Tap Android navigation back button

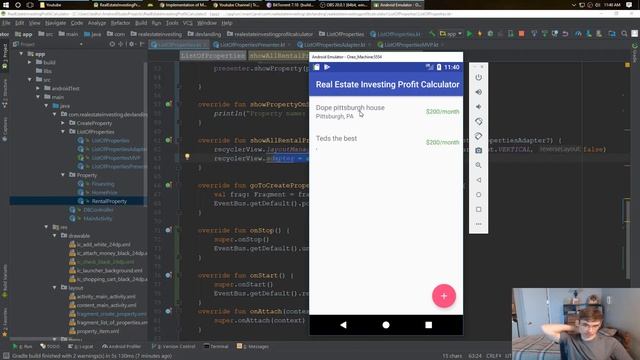coord(343,325)
